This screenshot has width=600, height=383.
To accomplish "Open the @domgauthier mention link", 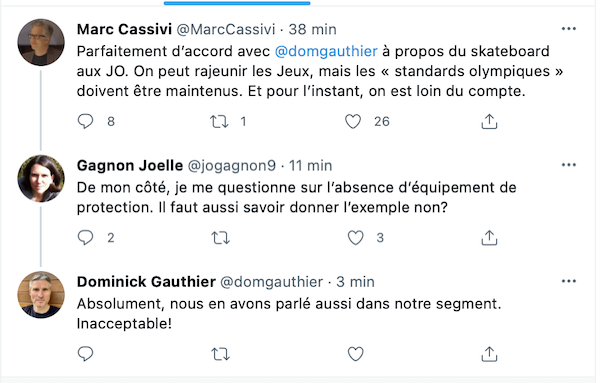I will tap(326, 51).
